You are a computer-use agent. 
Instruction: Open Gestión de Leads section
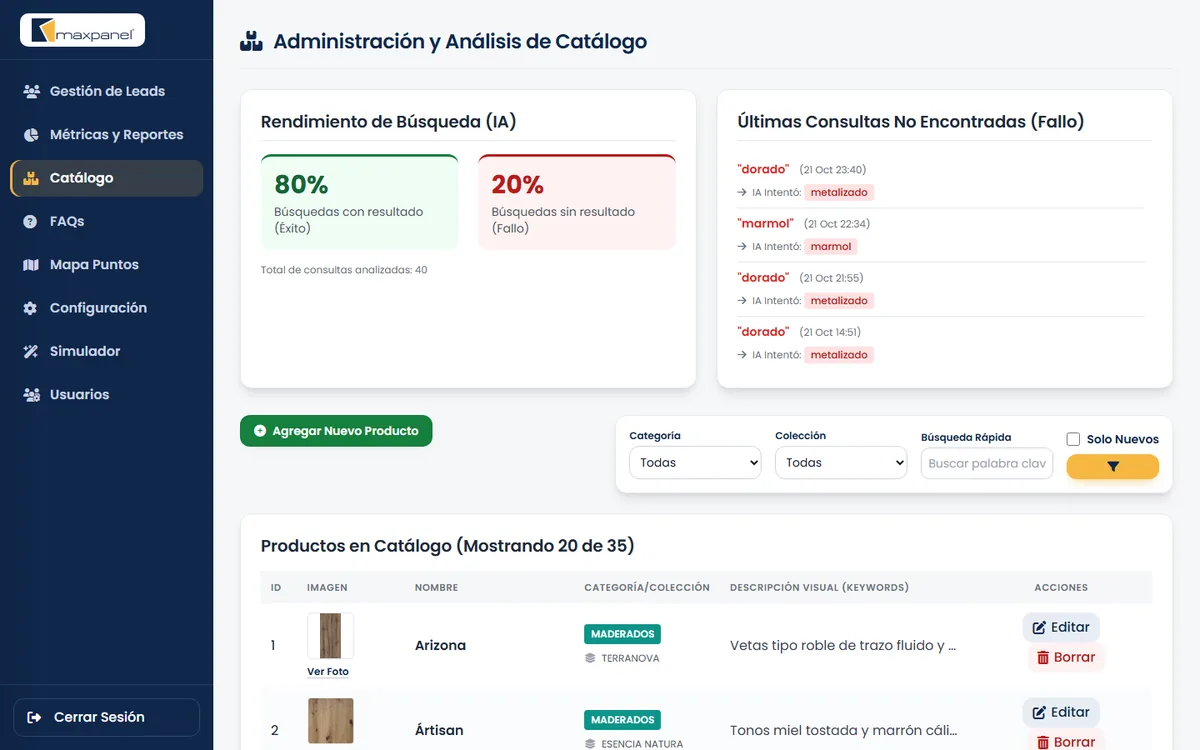tap(106, 91)
